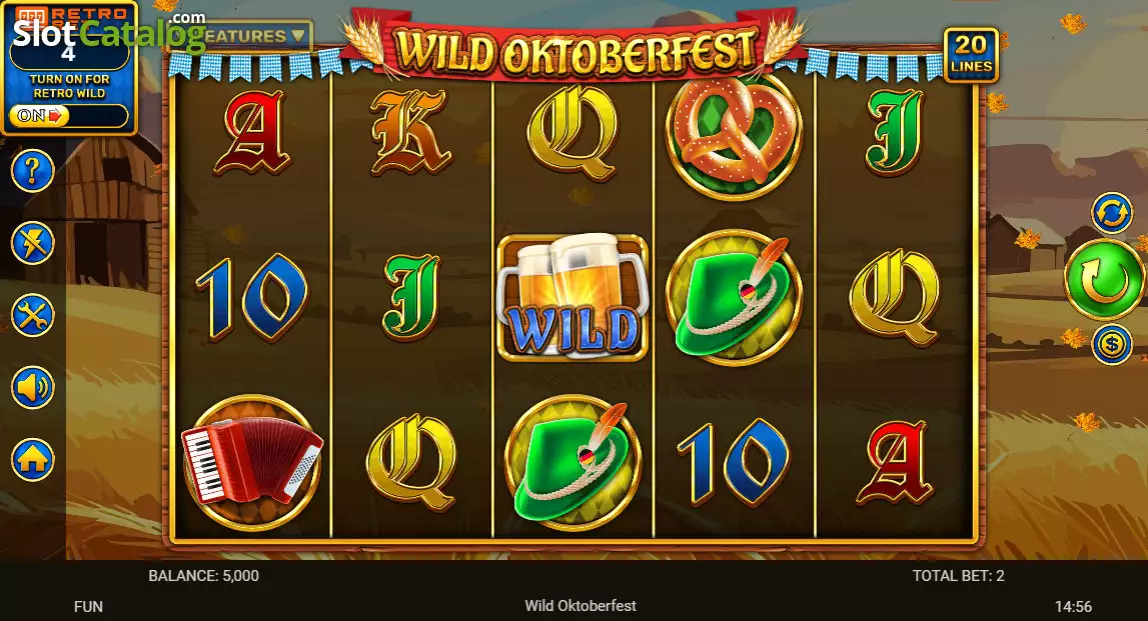Click the Total Bet amount
The image size is (1148, 621).
958,576
